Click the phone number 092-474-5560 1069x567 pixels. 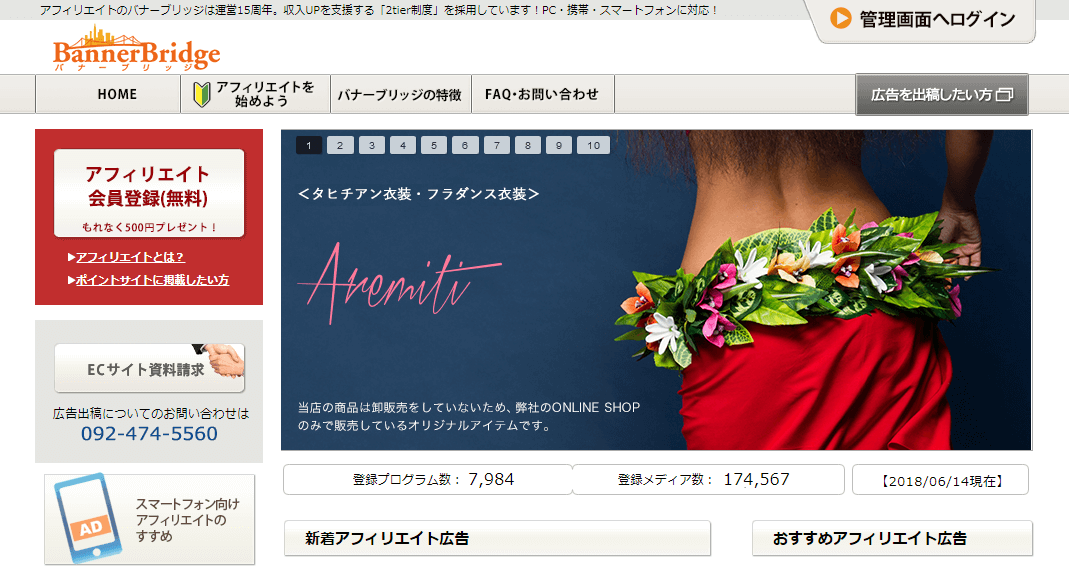[x=149, y=433]
